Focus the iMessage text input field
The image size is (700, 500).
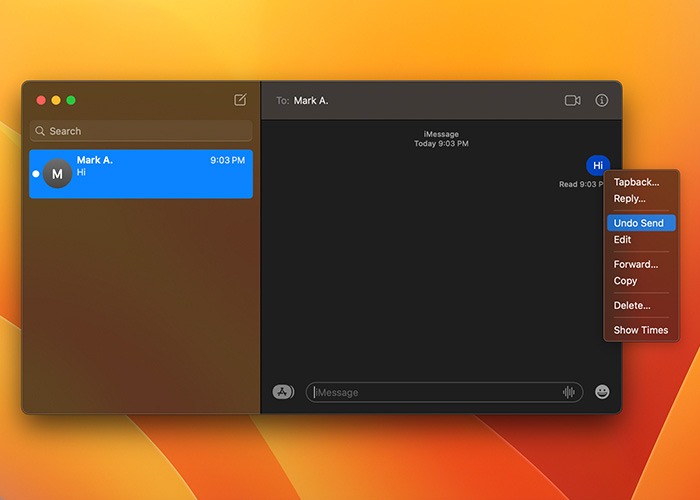(444, 392)
